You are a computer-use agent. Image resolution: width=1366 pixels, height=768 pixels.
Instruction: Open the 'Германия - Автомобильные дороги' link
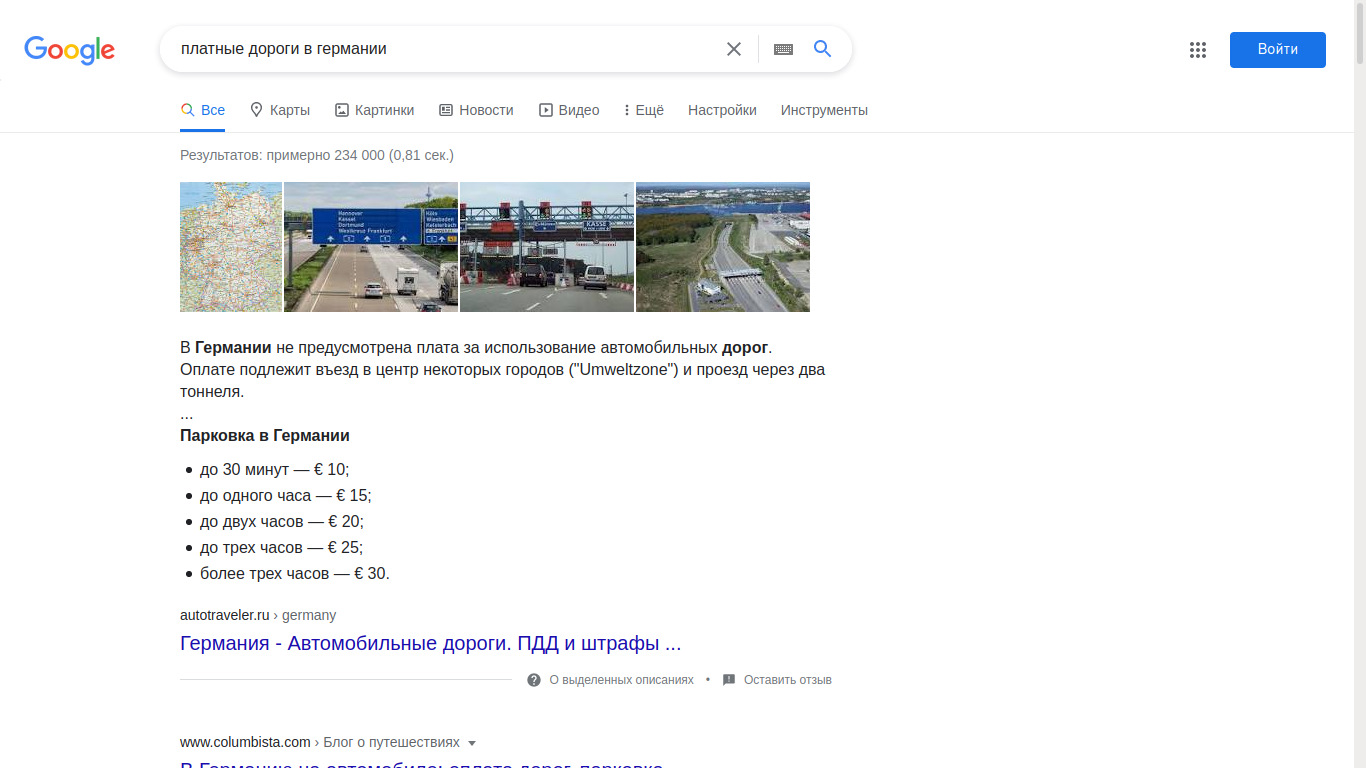point(430,643)
